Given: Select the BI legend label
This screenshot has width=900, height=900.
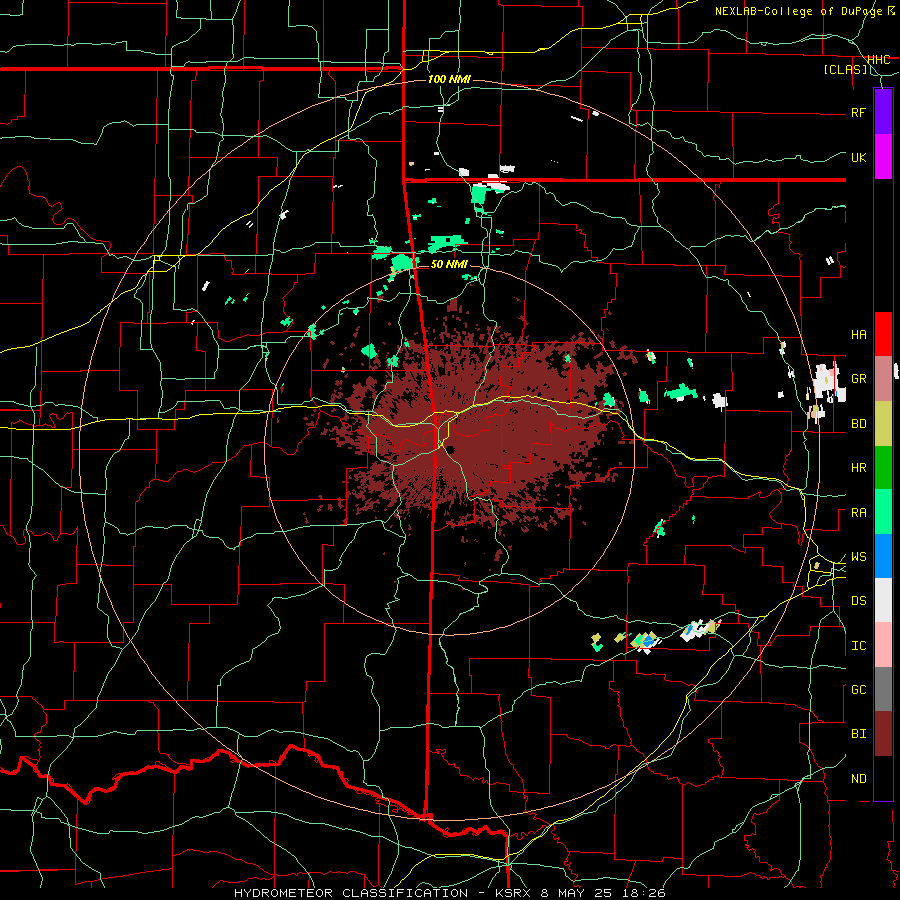Looking at the screenshot, I should pyautogui.click(x=858, y=734).
